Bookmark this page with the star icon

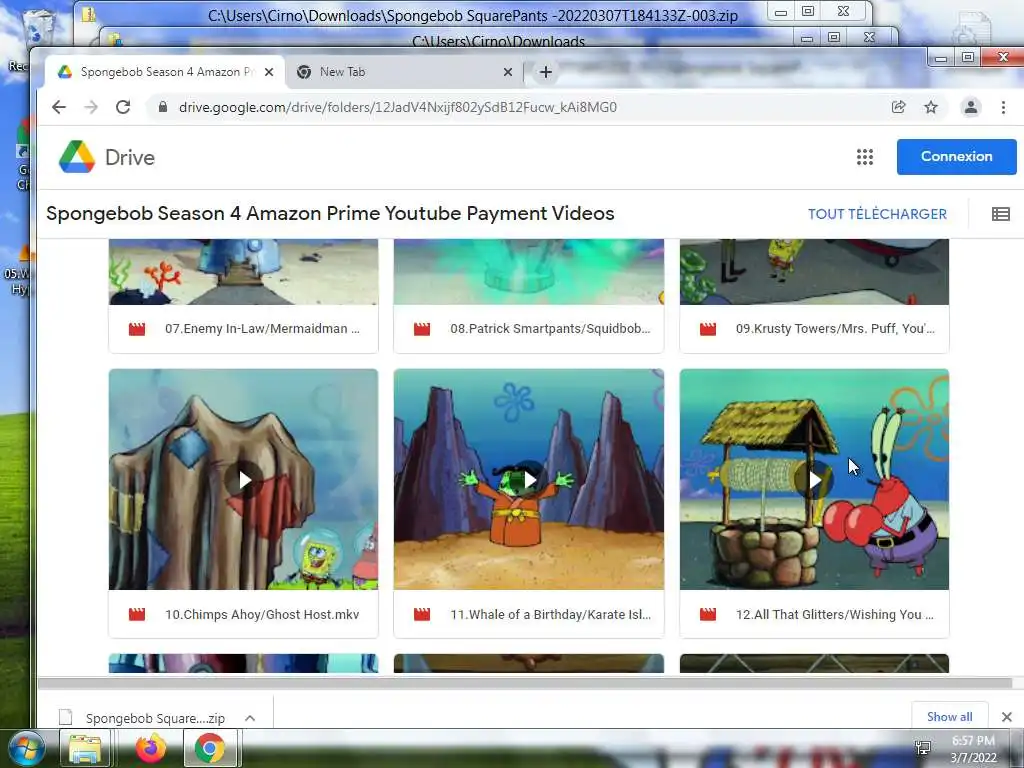[931, 107]
